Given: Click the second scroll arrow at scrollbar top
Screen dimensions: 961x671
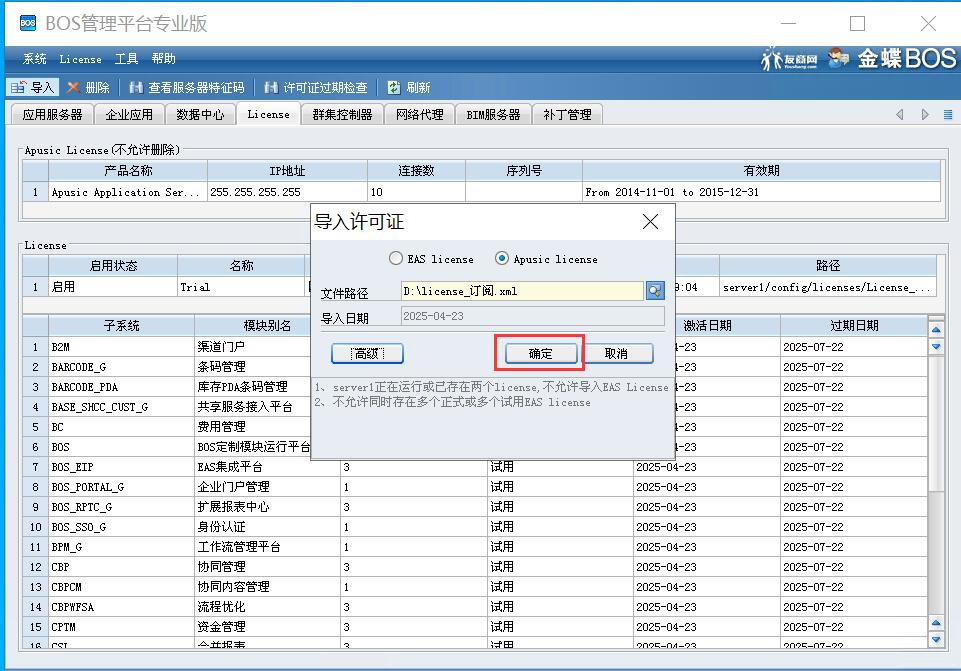Looking at the screenshot, I should pos(936,346).
